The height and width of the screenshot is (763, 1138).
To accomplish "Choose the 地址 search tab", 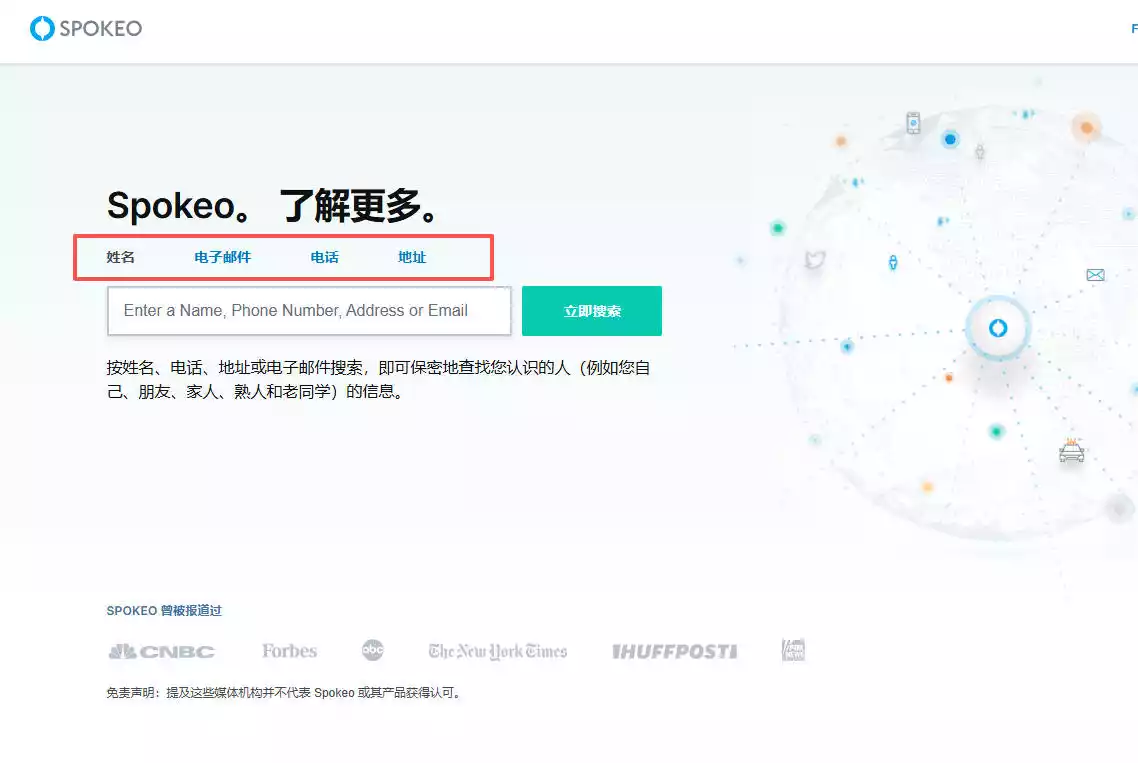I will coord(412,257).
